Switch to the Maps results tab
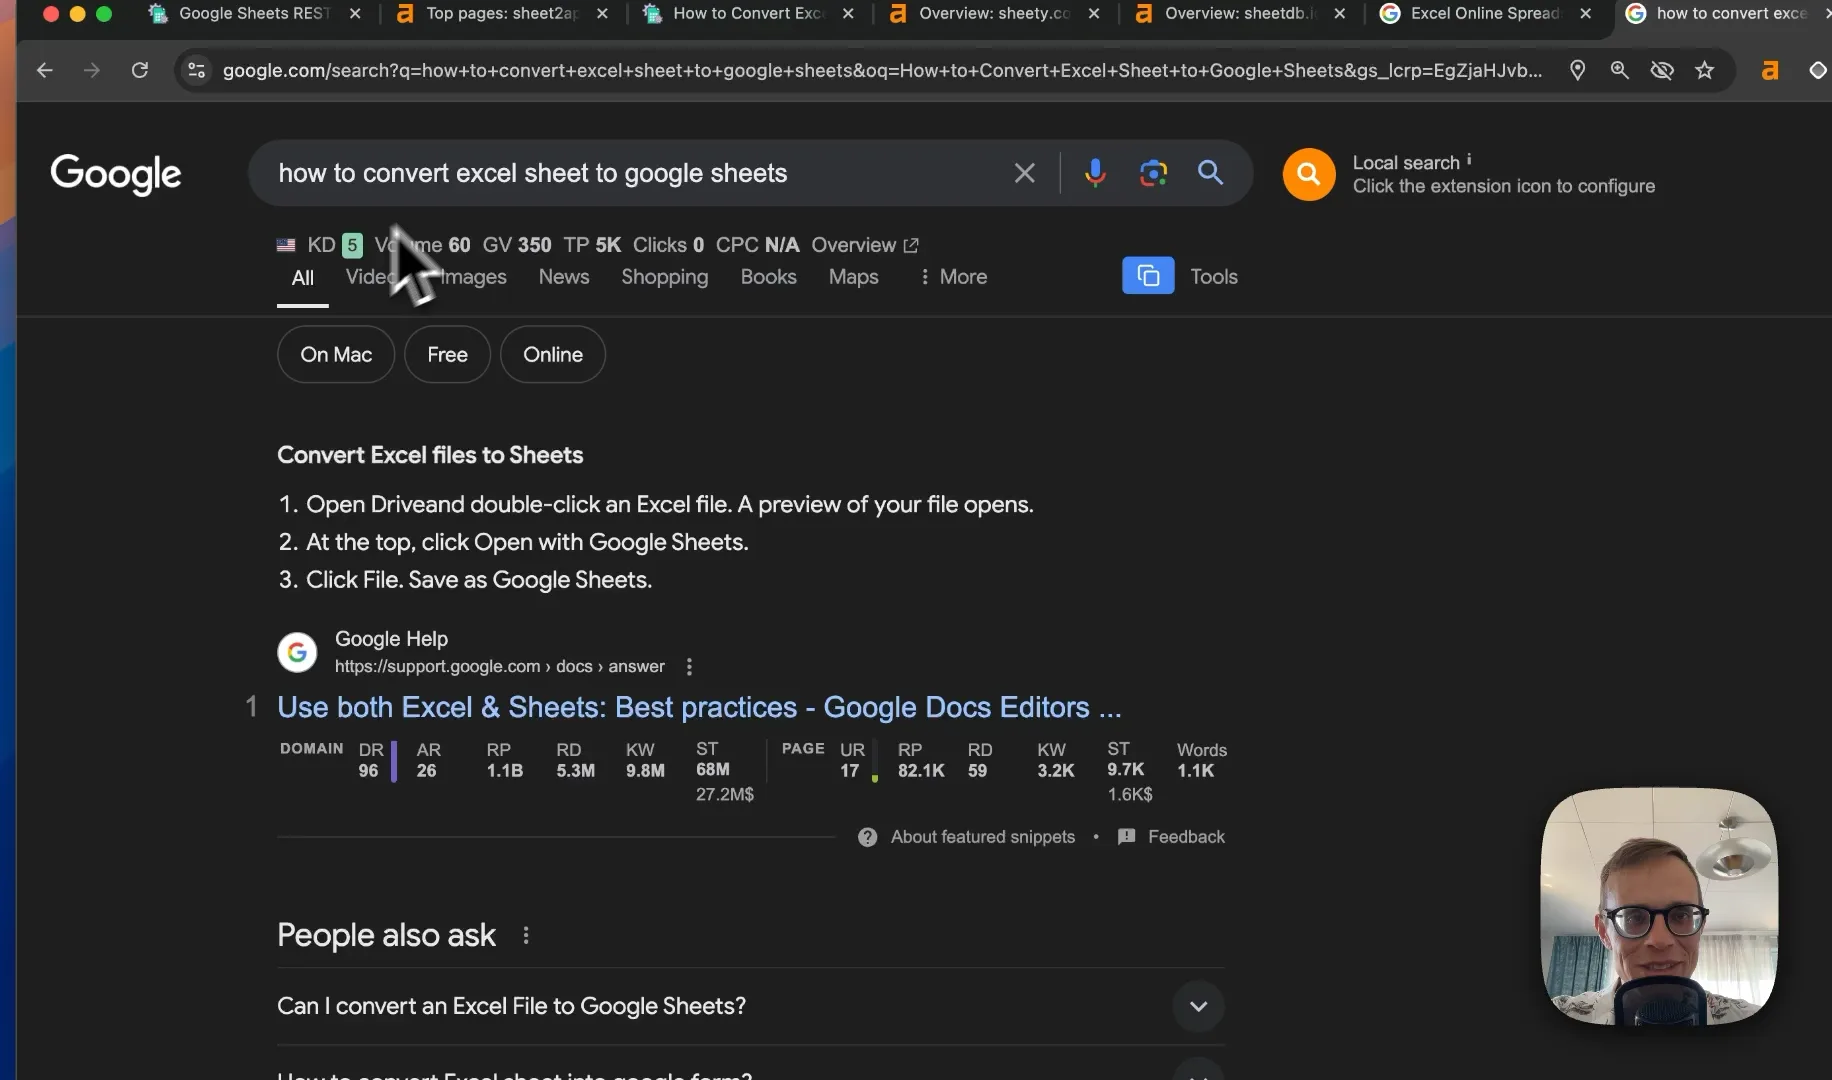This screenshot has height=1080, width=1832. coord(853,277)
